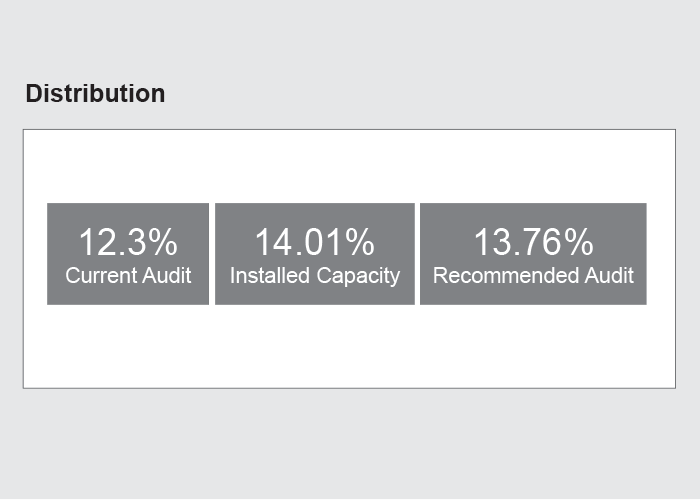
Task: Click the gap between Current Audit and Installed Capacity
Action: (x=212, y=254)
